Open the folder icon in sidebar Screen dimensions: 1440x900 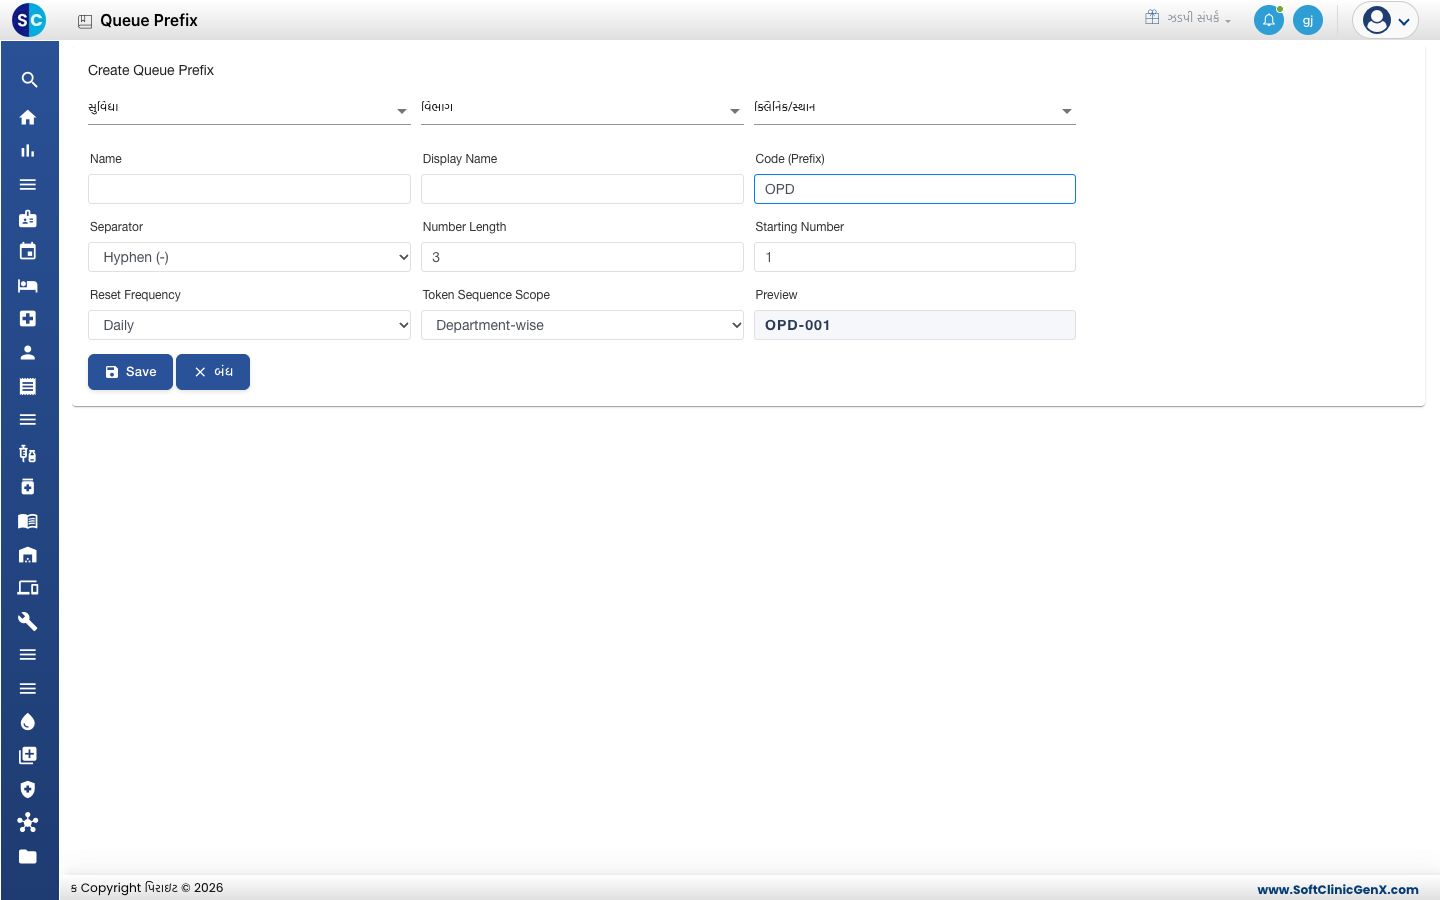[x=28, y=856]
